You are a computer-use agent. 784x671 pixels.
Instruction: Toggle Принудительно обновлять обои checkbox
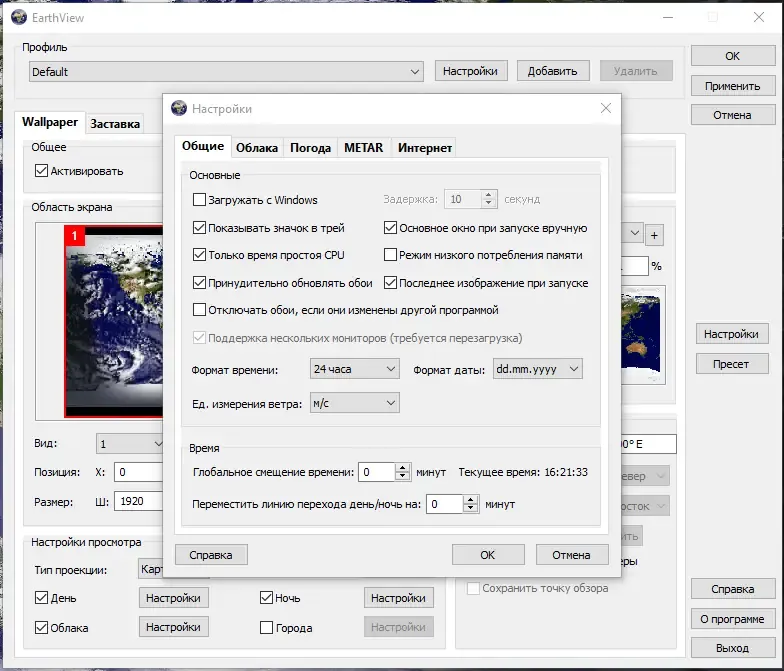[200, 283]
